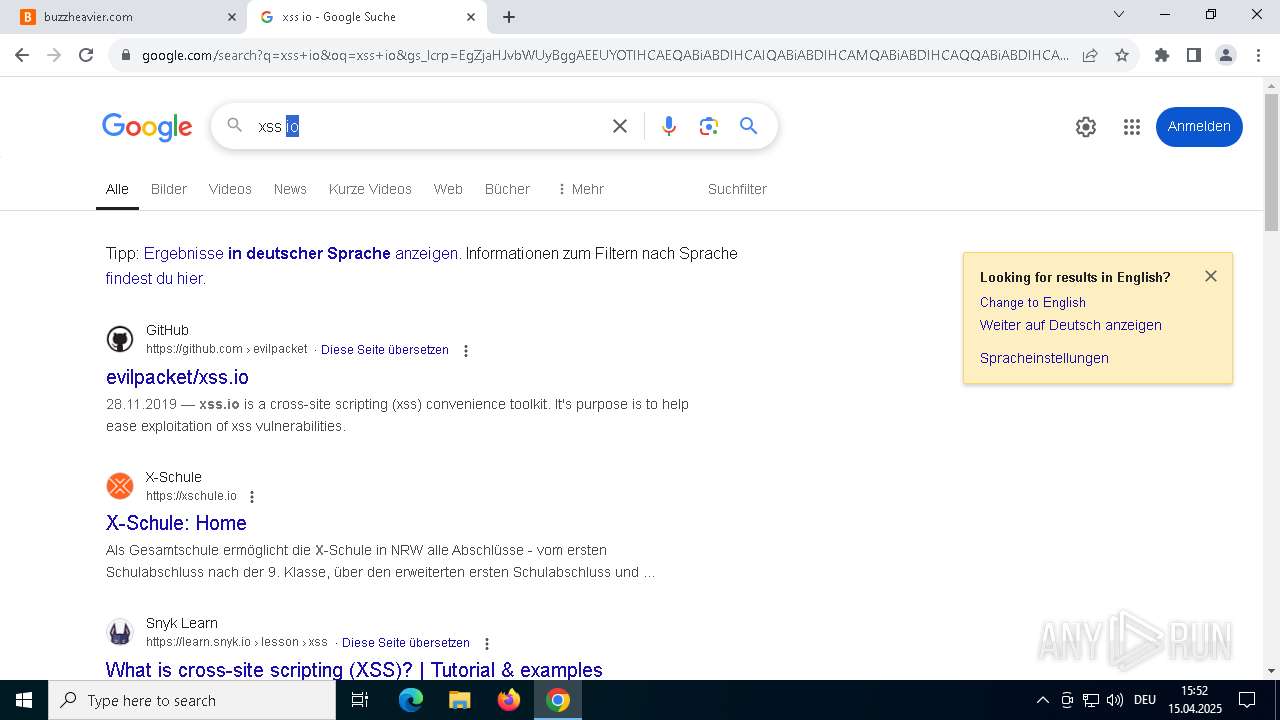Translate the GitHub result page
This screenshot has height=720, width=1280.
point(385,350)
